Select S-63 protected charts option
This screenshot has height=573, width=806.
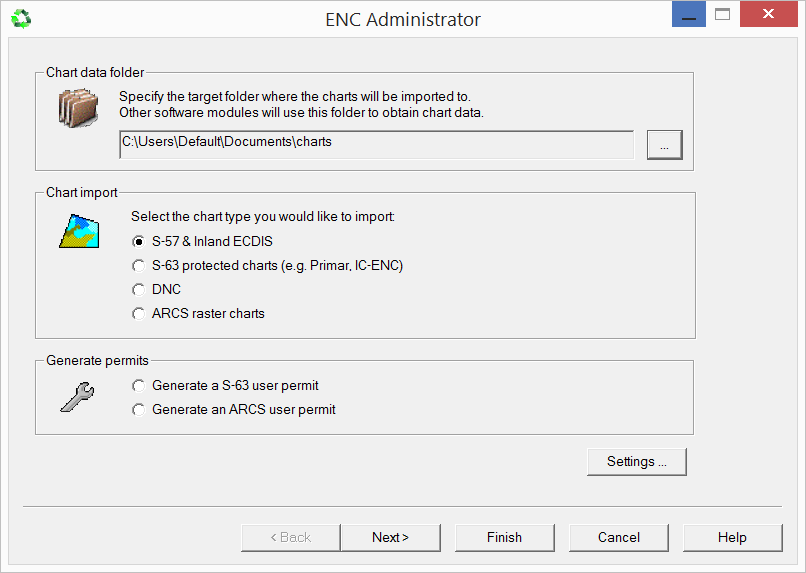[x=139, y=265]
